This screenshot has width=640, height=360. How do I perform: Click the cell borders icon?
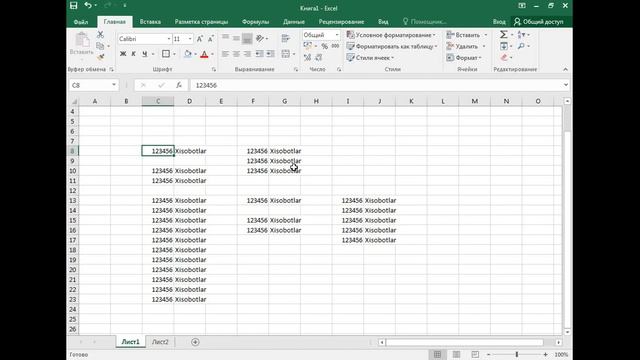(166, 54)
